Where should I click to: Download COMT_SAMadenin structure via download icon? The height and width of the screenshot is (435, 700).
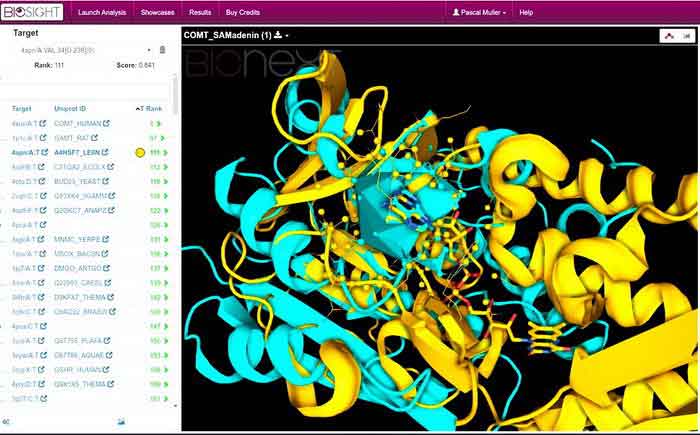[x=278, y=36]
